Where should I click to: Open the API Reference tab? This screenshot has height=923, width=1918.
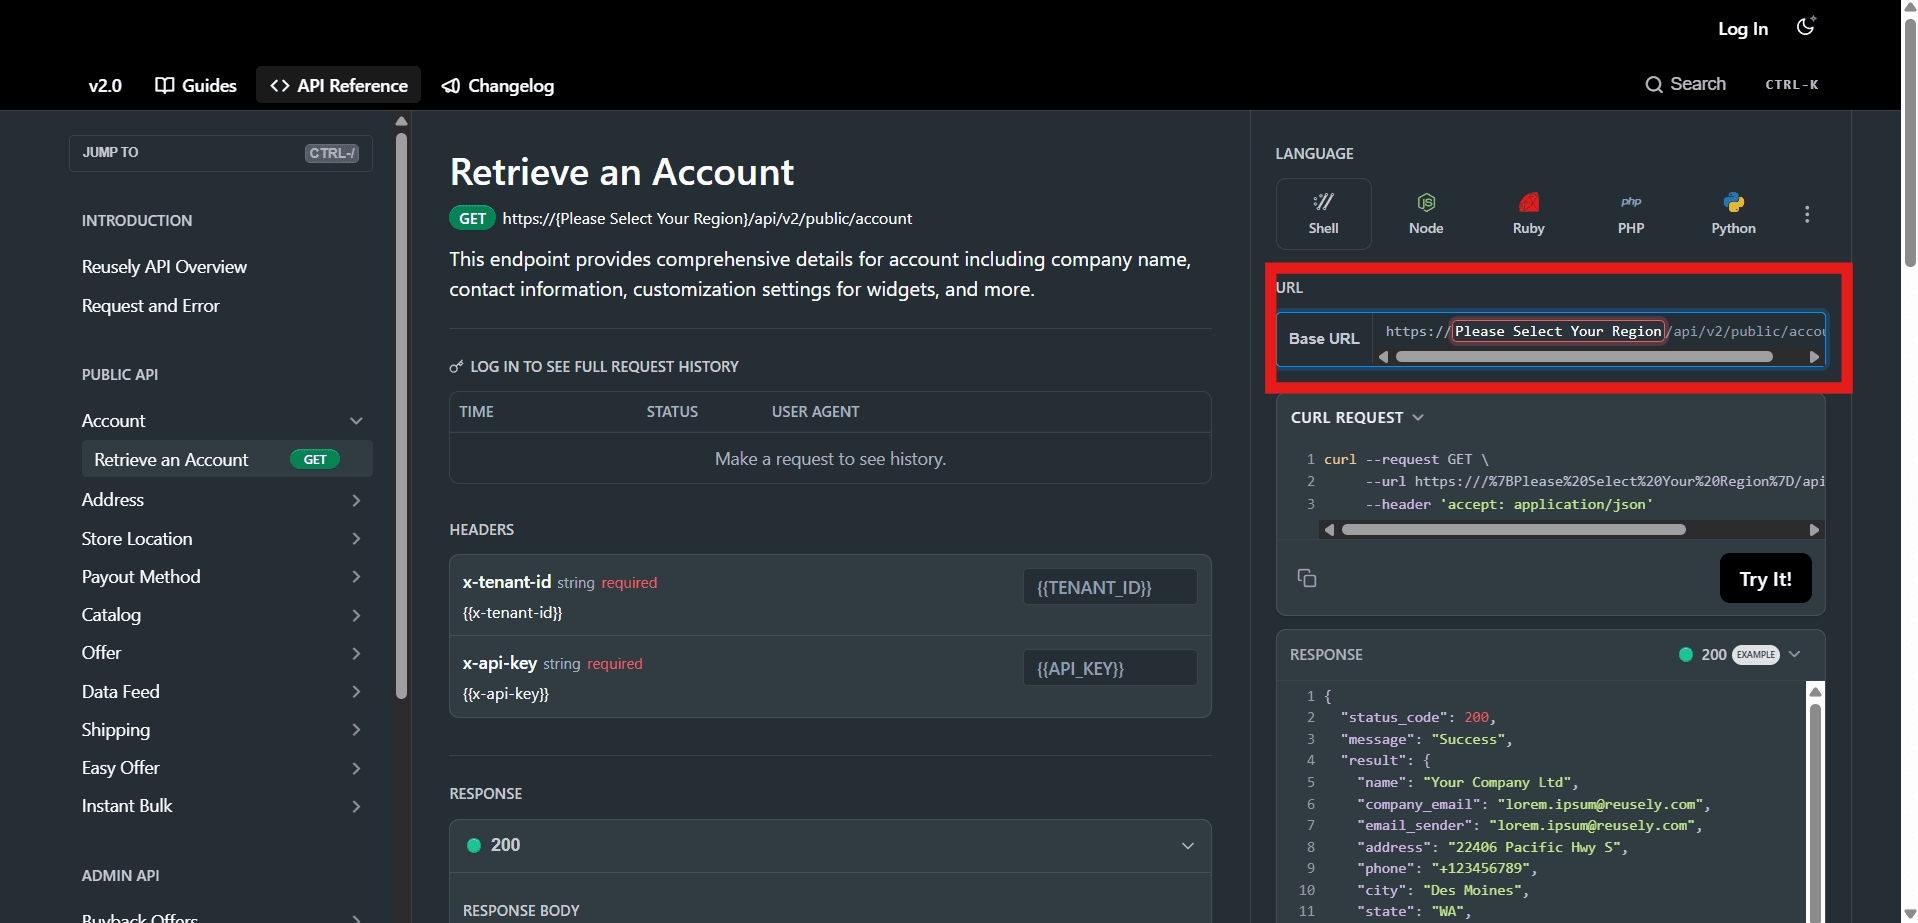point(339,85)
